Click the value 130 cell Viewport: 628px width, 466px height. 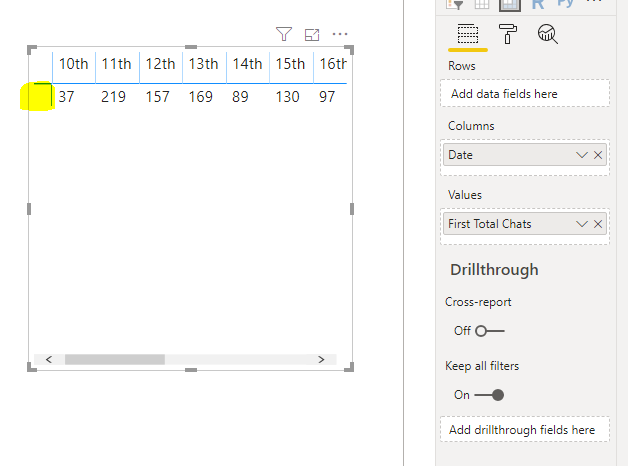click(x=288, y=97)
